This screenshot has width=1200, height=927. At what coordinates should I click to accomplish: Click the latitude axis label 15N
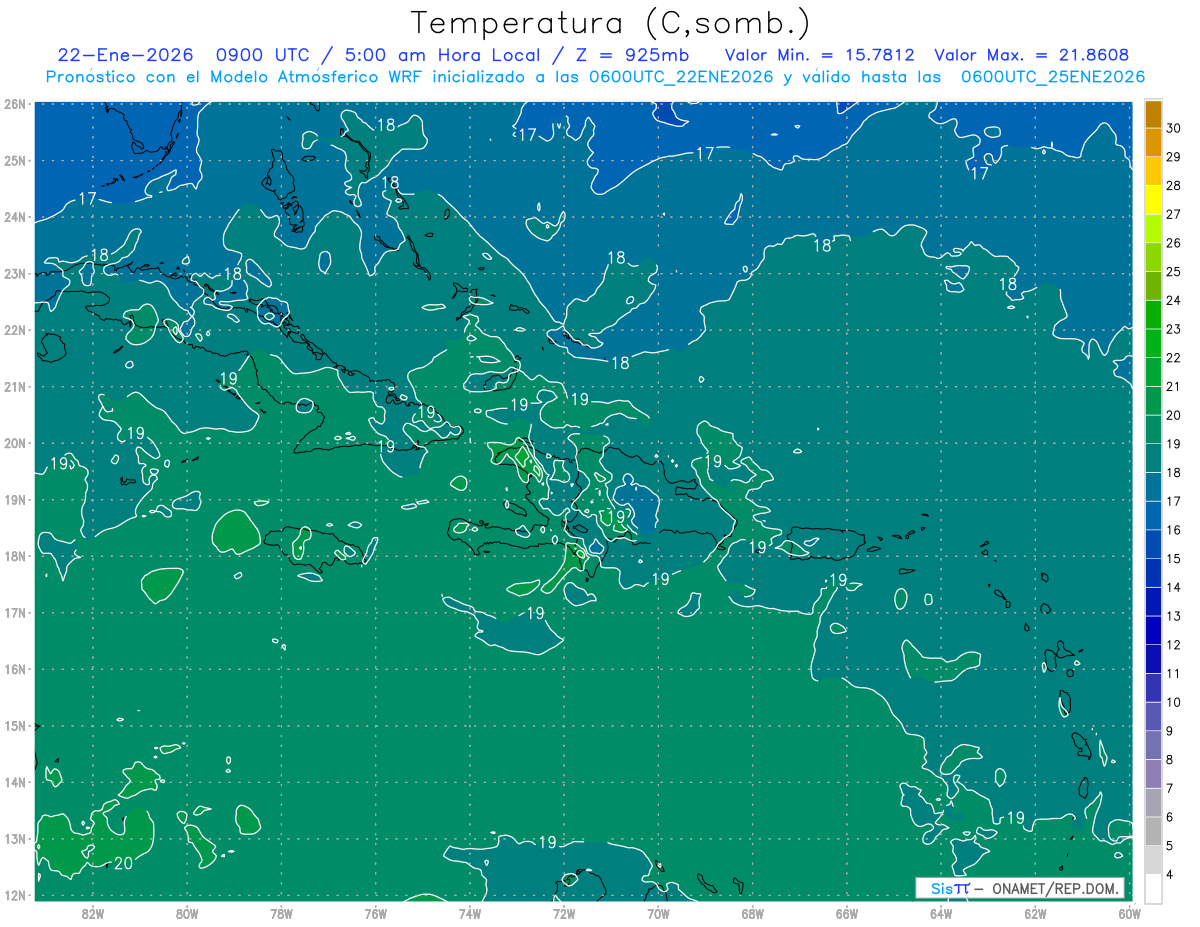(x=14, y=725)
